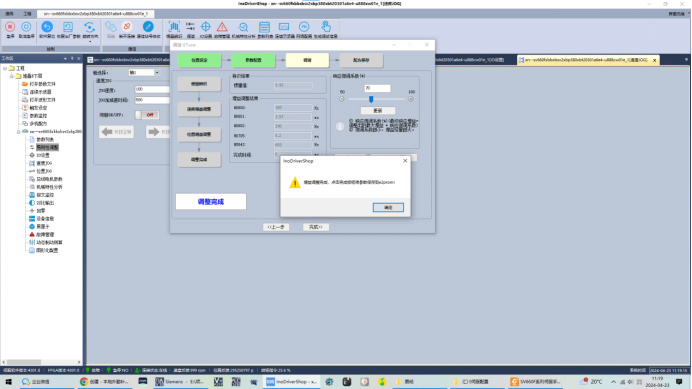Click round increase button beside slider at 100
Image resolution: width=692 pixels, height=389 pixels.
pyautogui.click(x=411, y=99)
